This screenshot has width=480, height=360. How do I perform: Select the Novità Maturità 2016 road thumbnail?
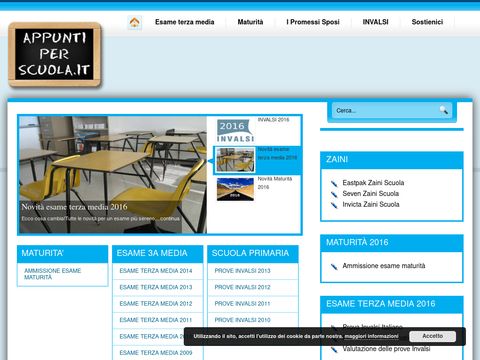tap(235, 189)
